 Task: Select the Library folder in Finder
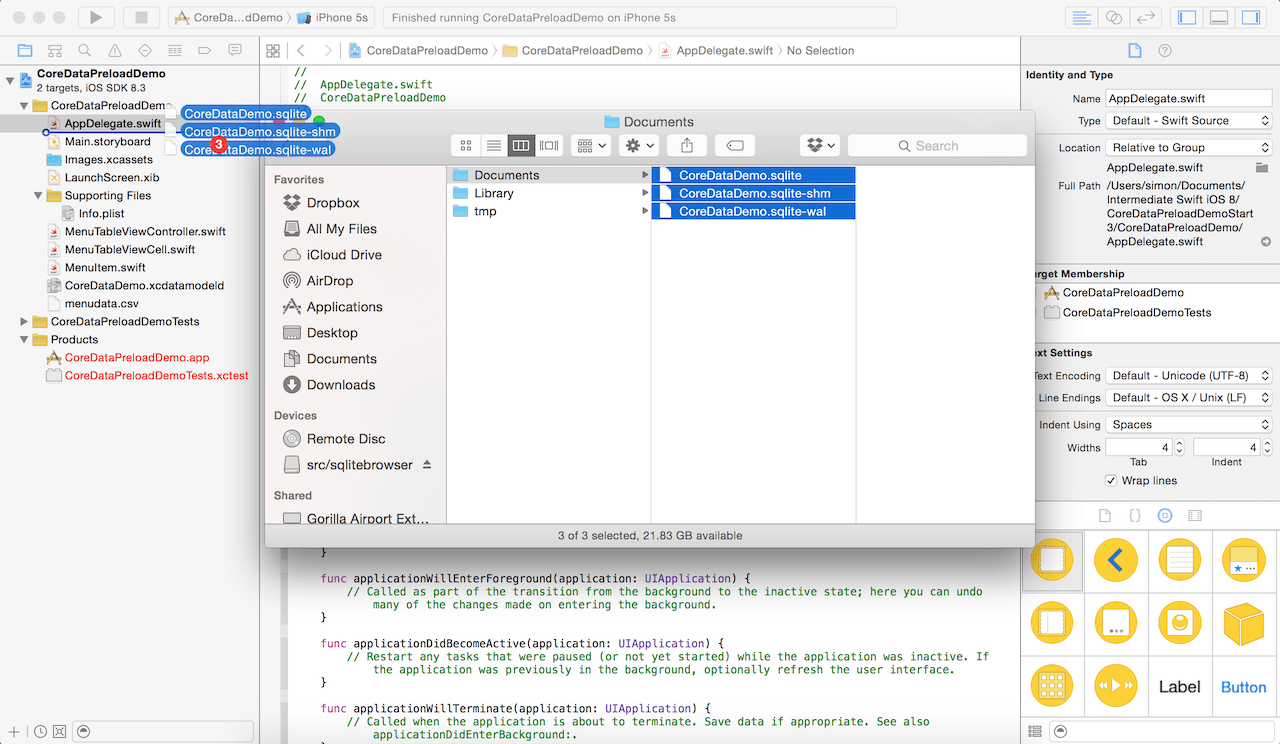(x=494, y=193)
